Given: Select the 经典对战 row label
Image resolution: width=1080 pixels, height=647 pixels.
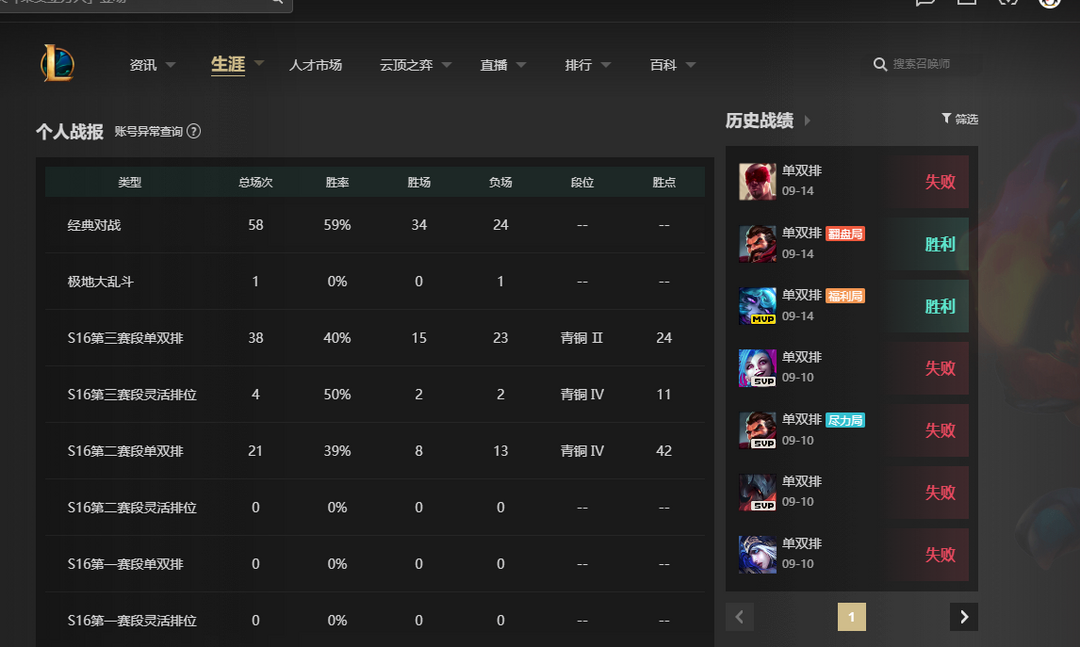Looking at the screenshot, I should [x=94, y=225].
